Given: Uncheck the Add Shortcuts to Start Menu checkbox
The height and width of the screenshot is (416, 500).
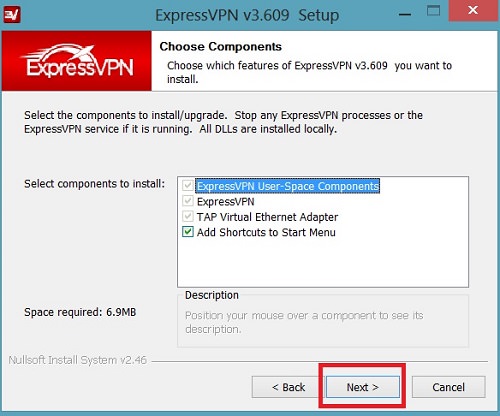Looking at the screenshot, I should click(188, 232).
